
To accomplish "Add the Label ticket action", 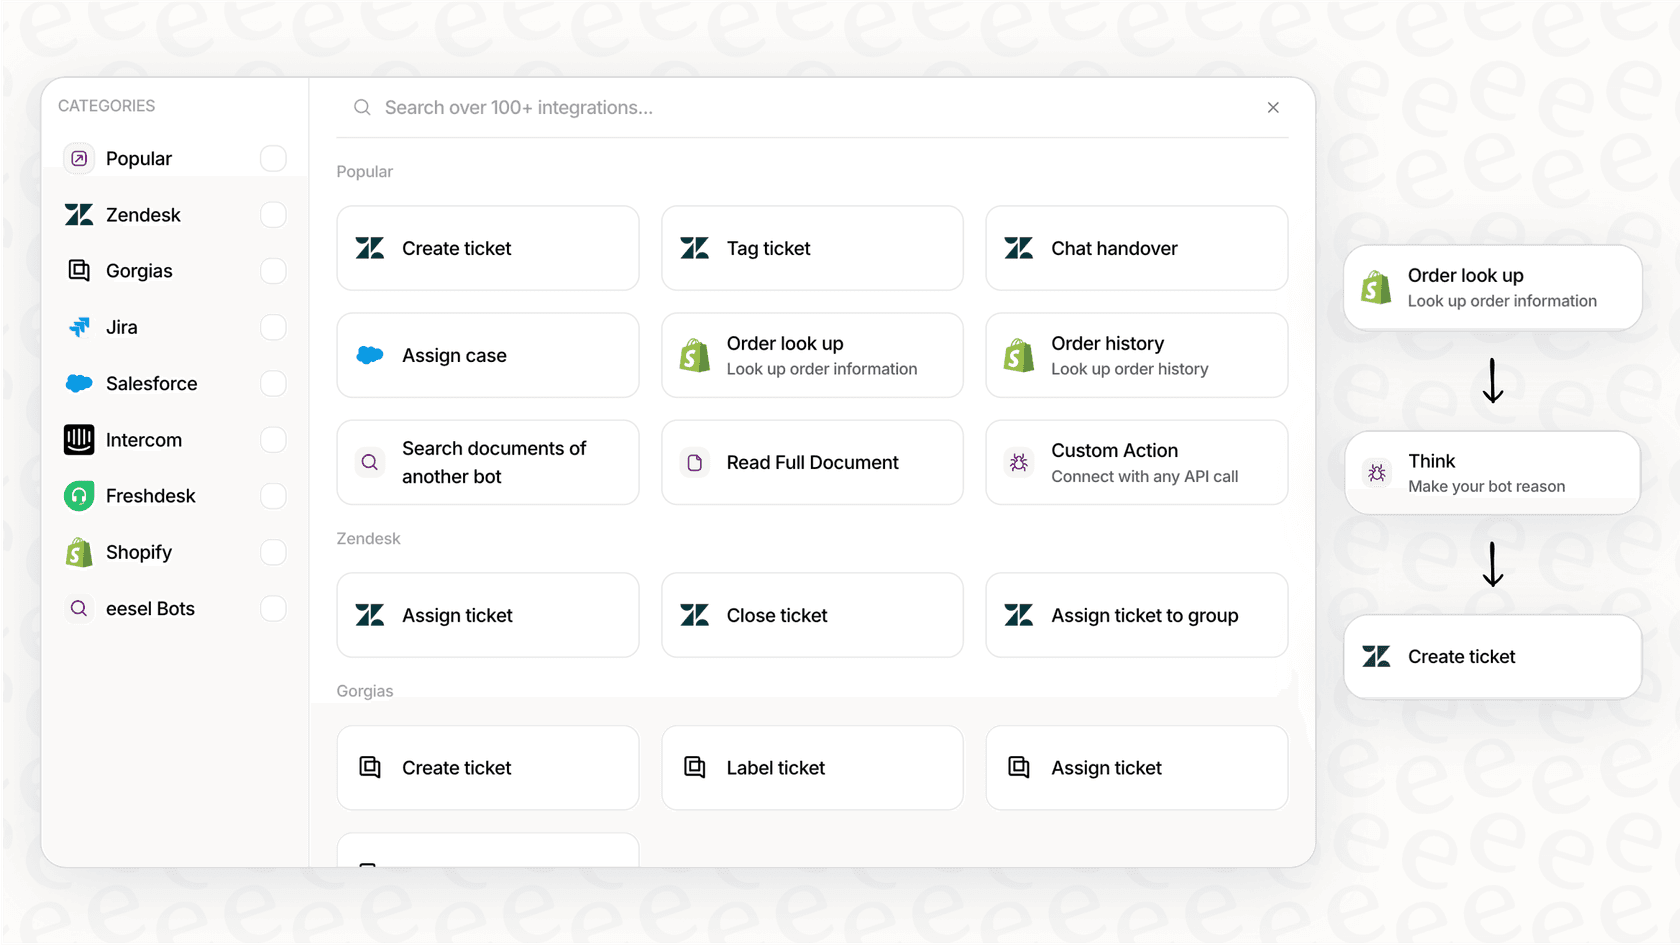I will (x=812, y=767).
